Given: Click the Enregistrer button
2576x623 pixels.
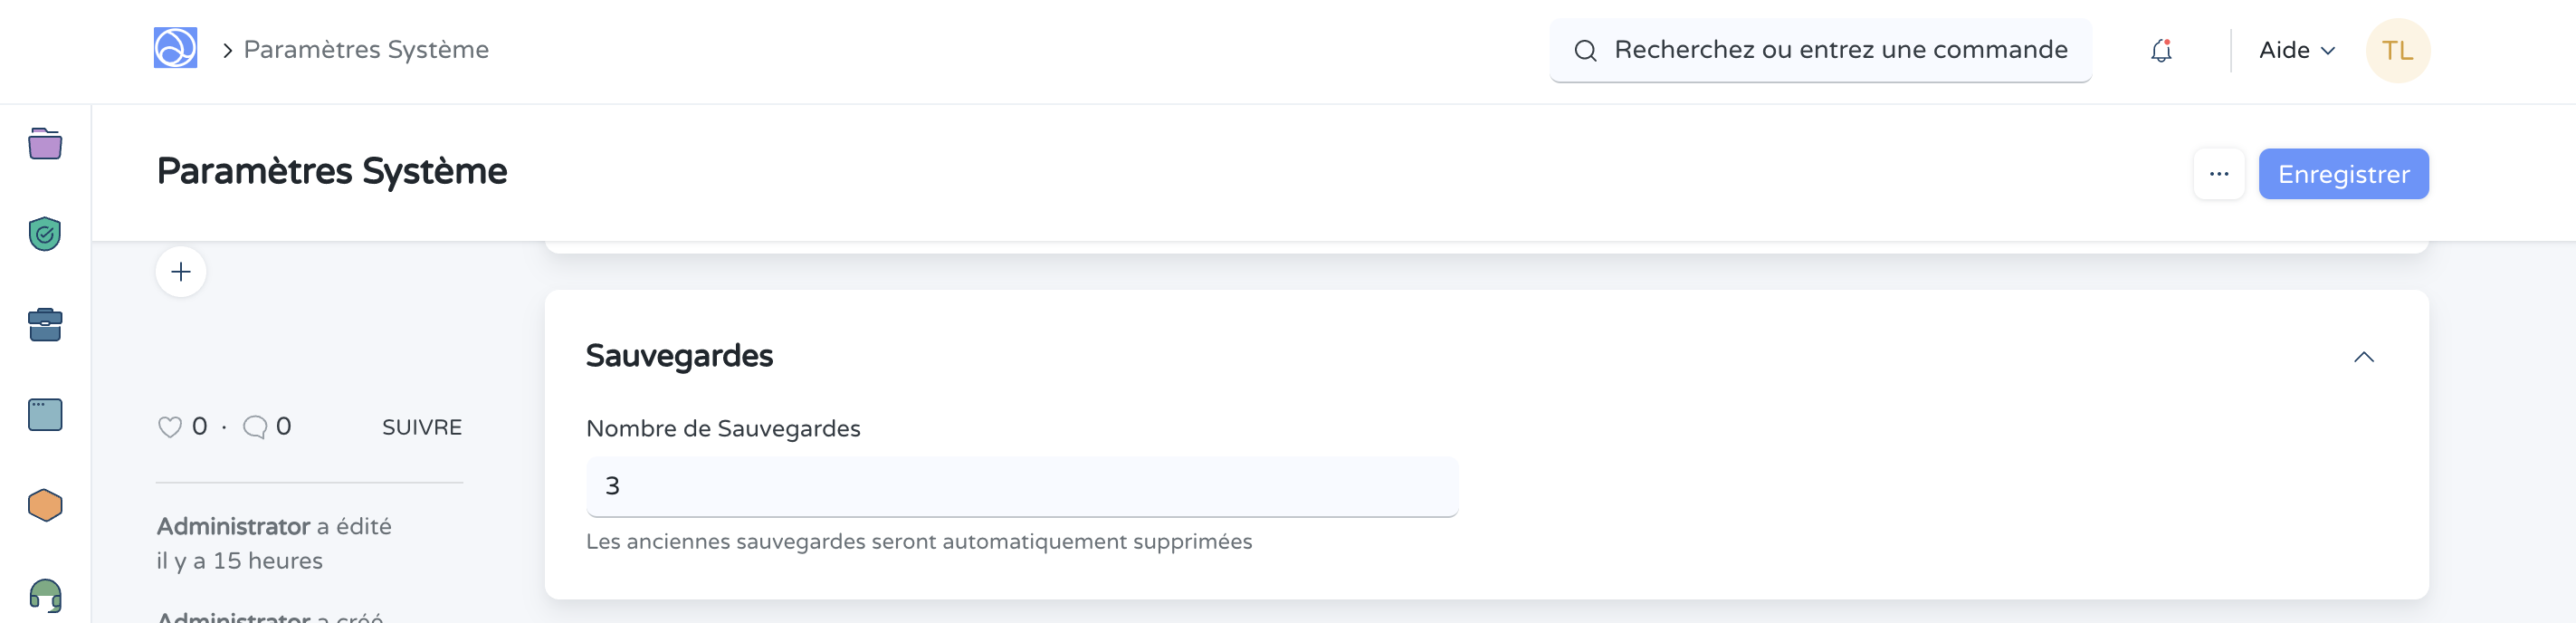Looking at the screenshot, I should [x=2344, y=172].
